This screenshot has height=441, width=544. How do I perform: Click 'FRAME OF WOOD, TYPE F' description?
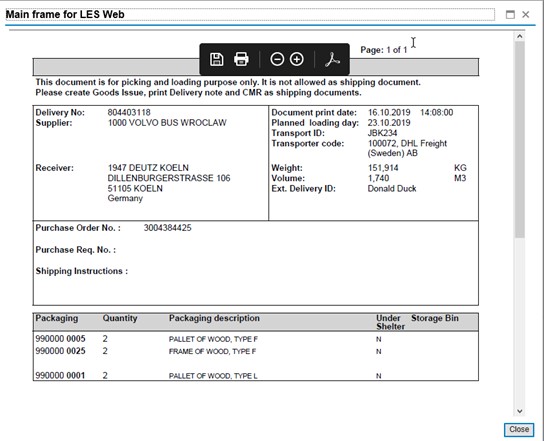212,351
